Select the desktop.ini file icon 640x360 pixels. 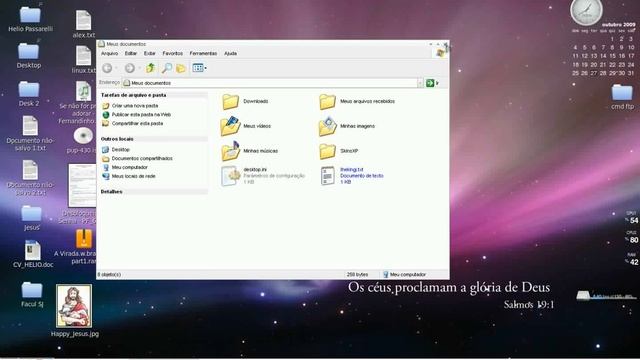click(231, 176)
